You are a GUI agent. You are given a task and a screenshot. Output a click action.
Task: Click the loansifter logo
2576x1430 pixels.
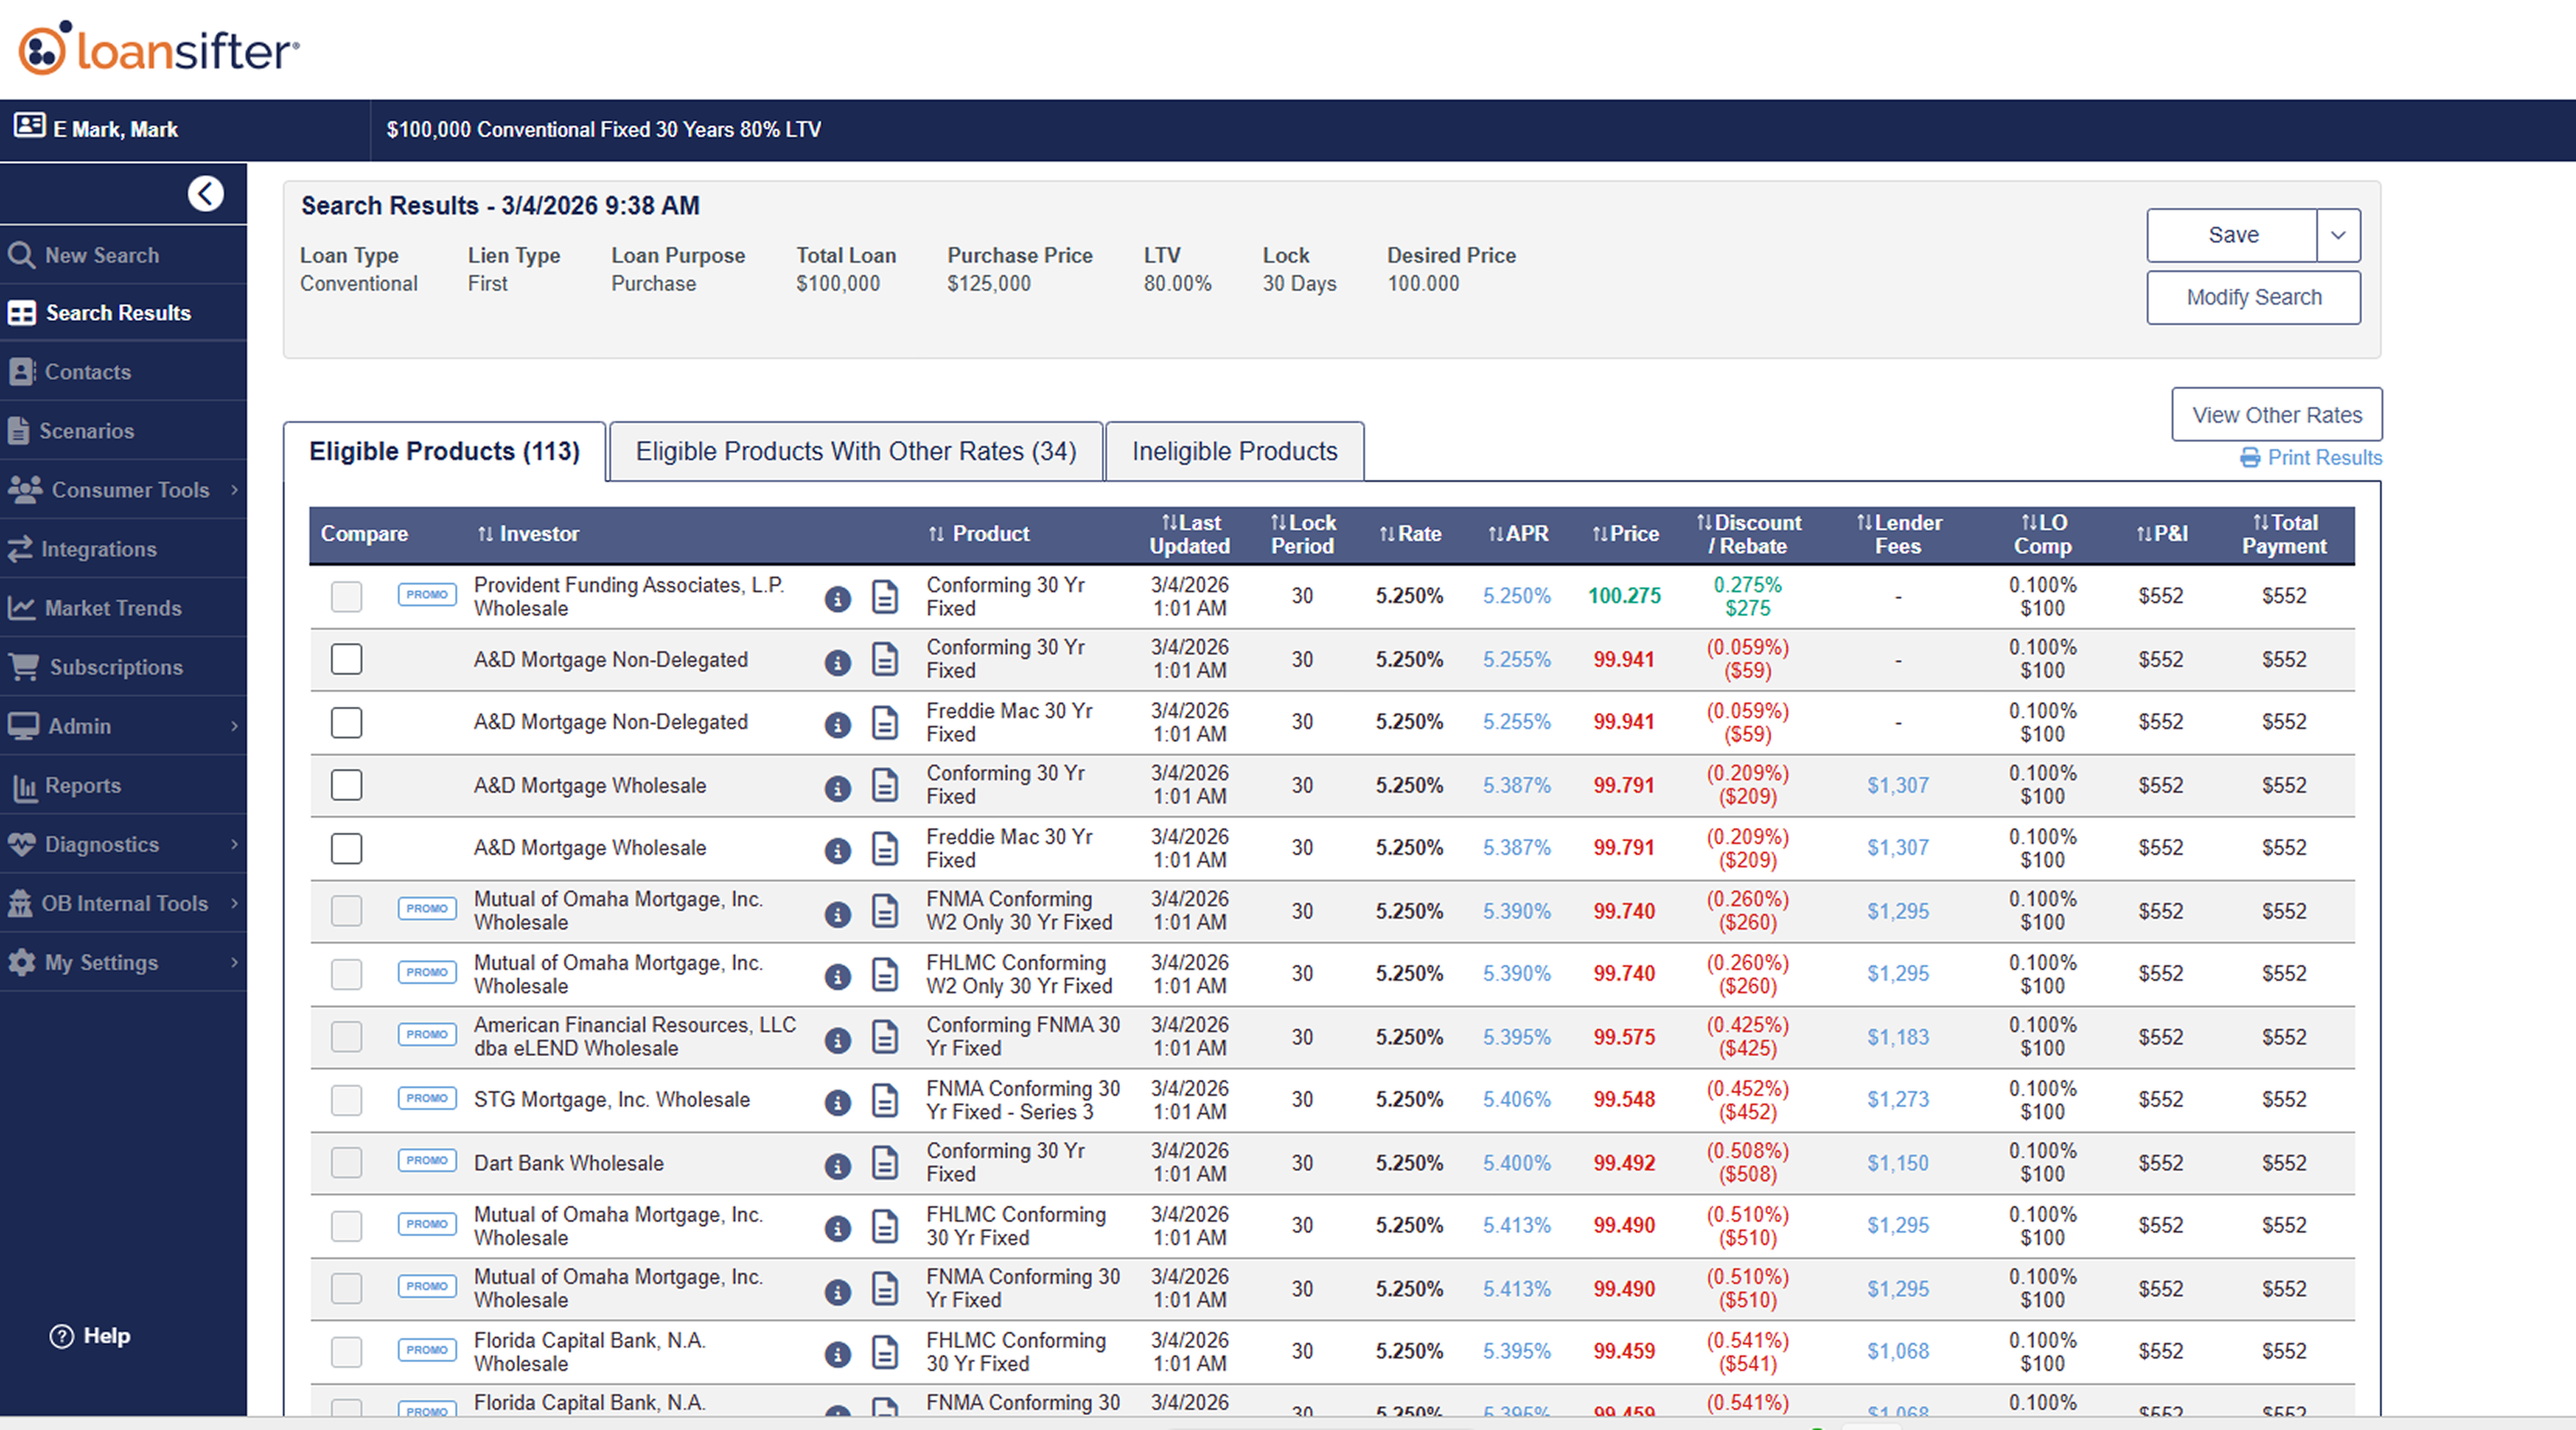click(x=158, y=48)
